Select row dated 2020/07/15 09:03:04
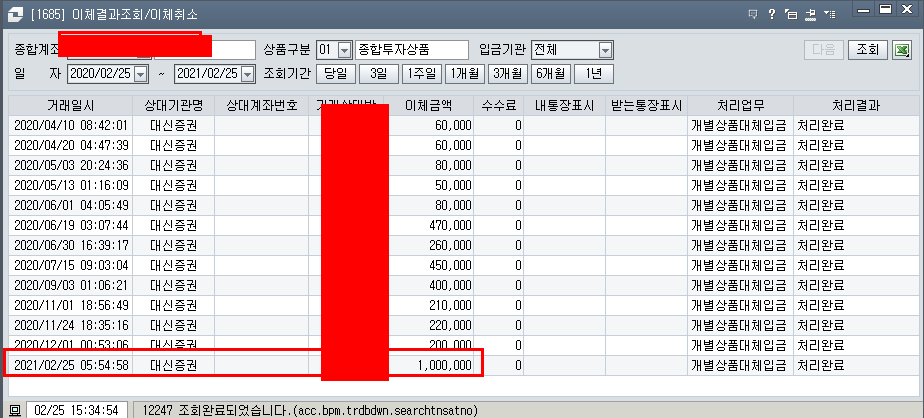This screenshot has width=924, height=418. [464, 266]
